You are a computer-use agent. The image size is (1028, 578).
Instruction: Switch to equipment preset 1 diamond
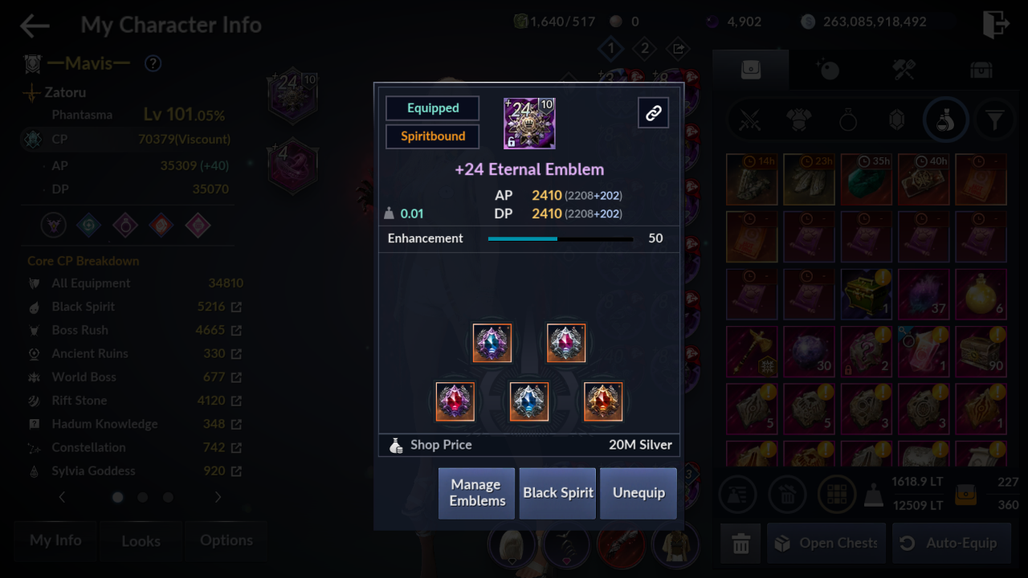click(x=611, y=48)
